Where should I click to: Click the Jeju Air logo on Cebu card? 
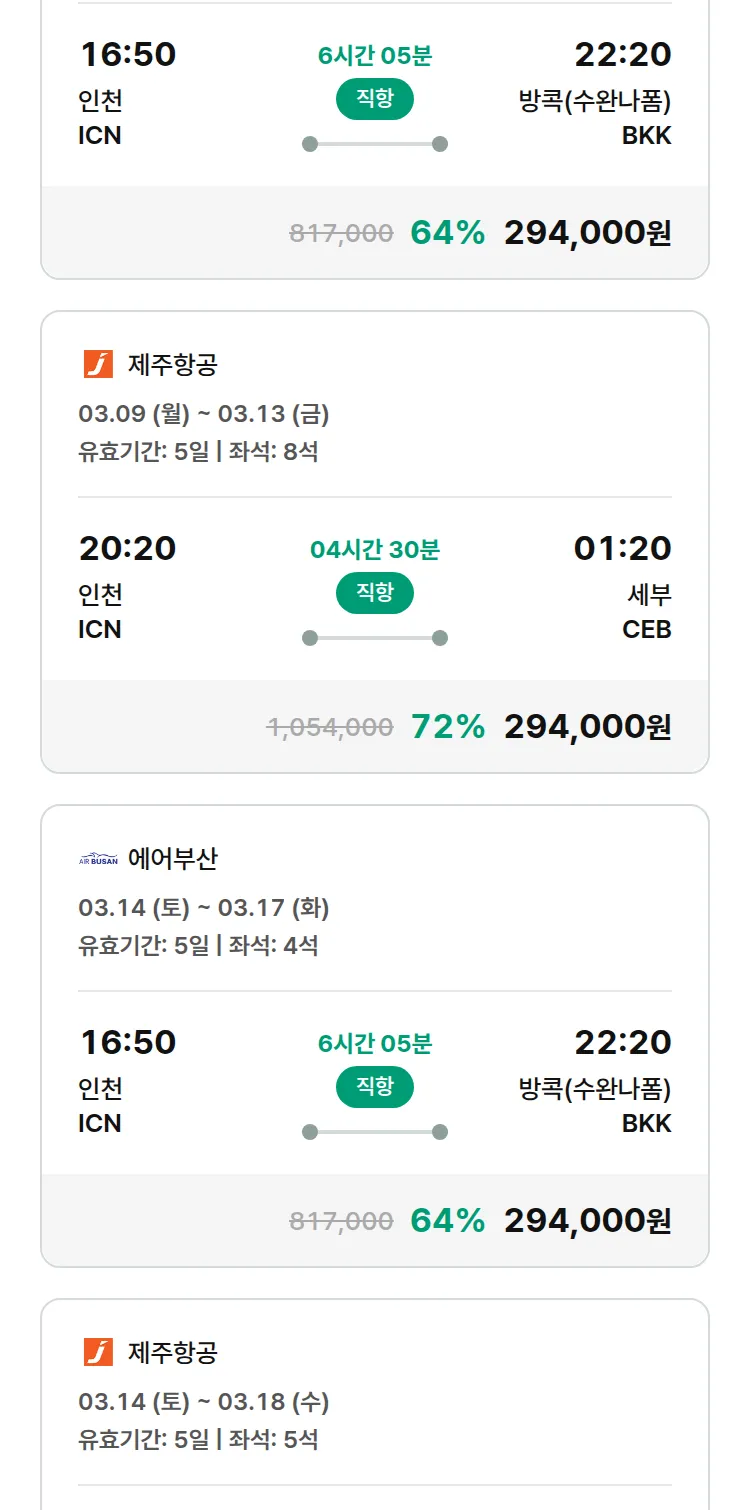coord(98,365)
